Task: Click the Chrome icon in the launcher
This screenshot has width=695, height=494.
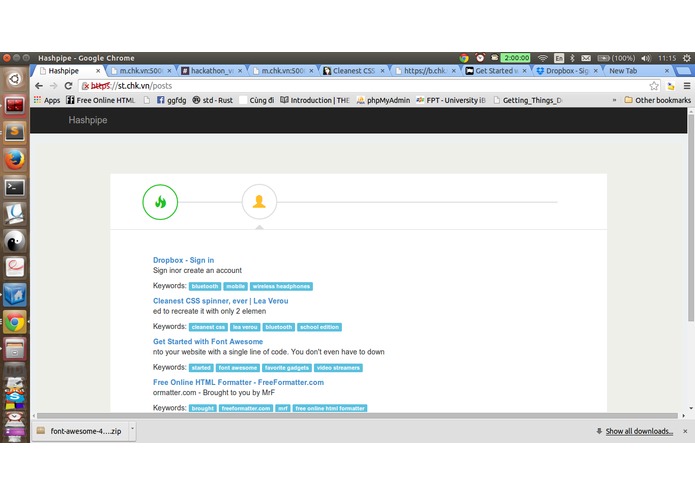Action: click(15, 322)
